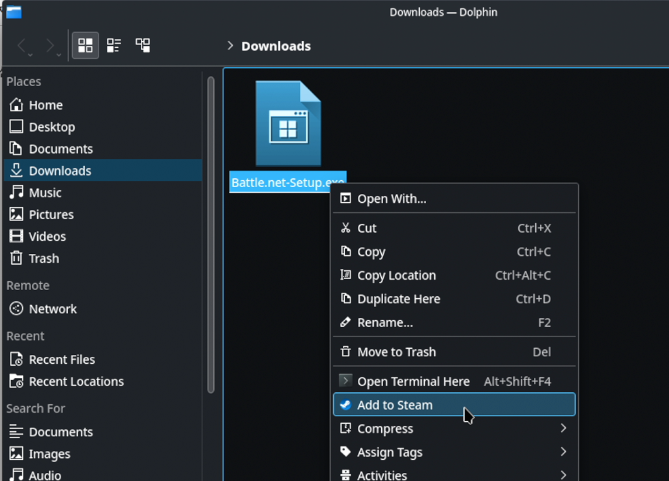Click the Places panel scrollbar

(x=211, y=235)
